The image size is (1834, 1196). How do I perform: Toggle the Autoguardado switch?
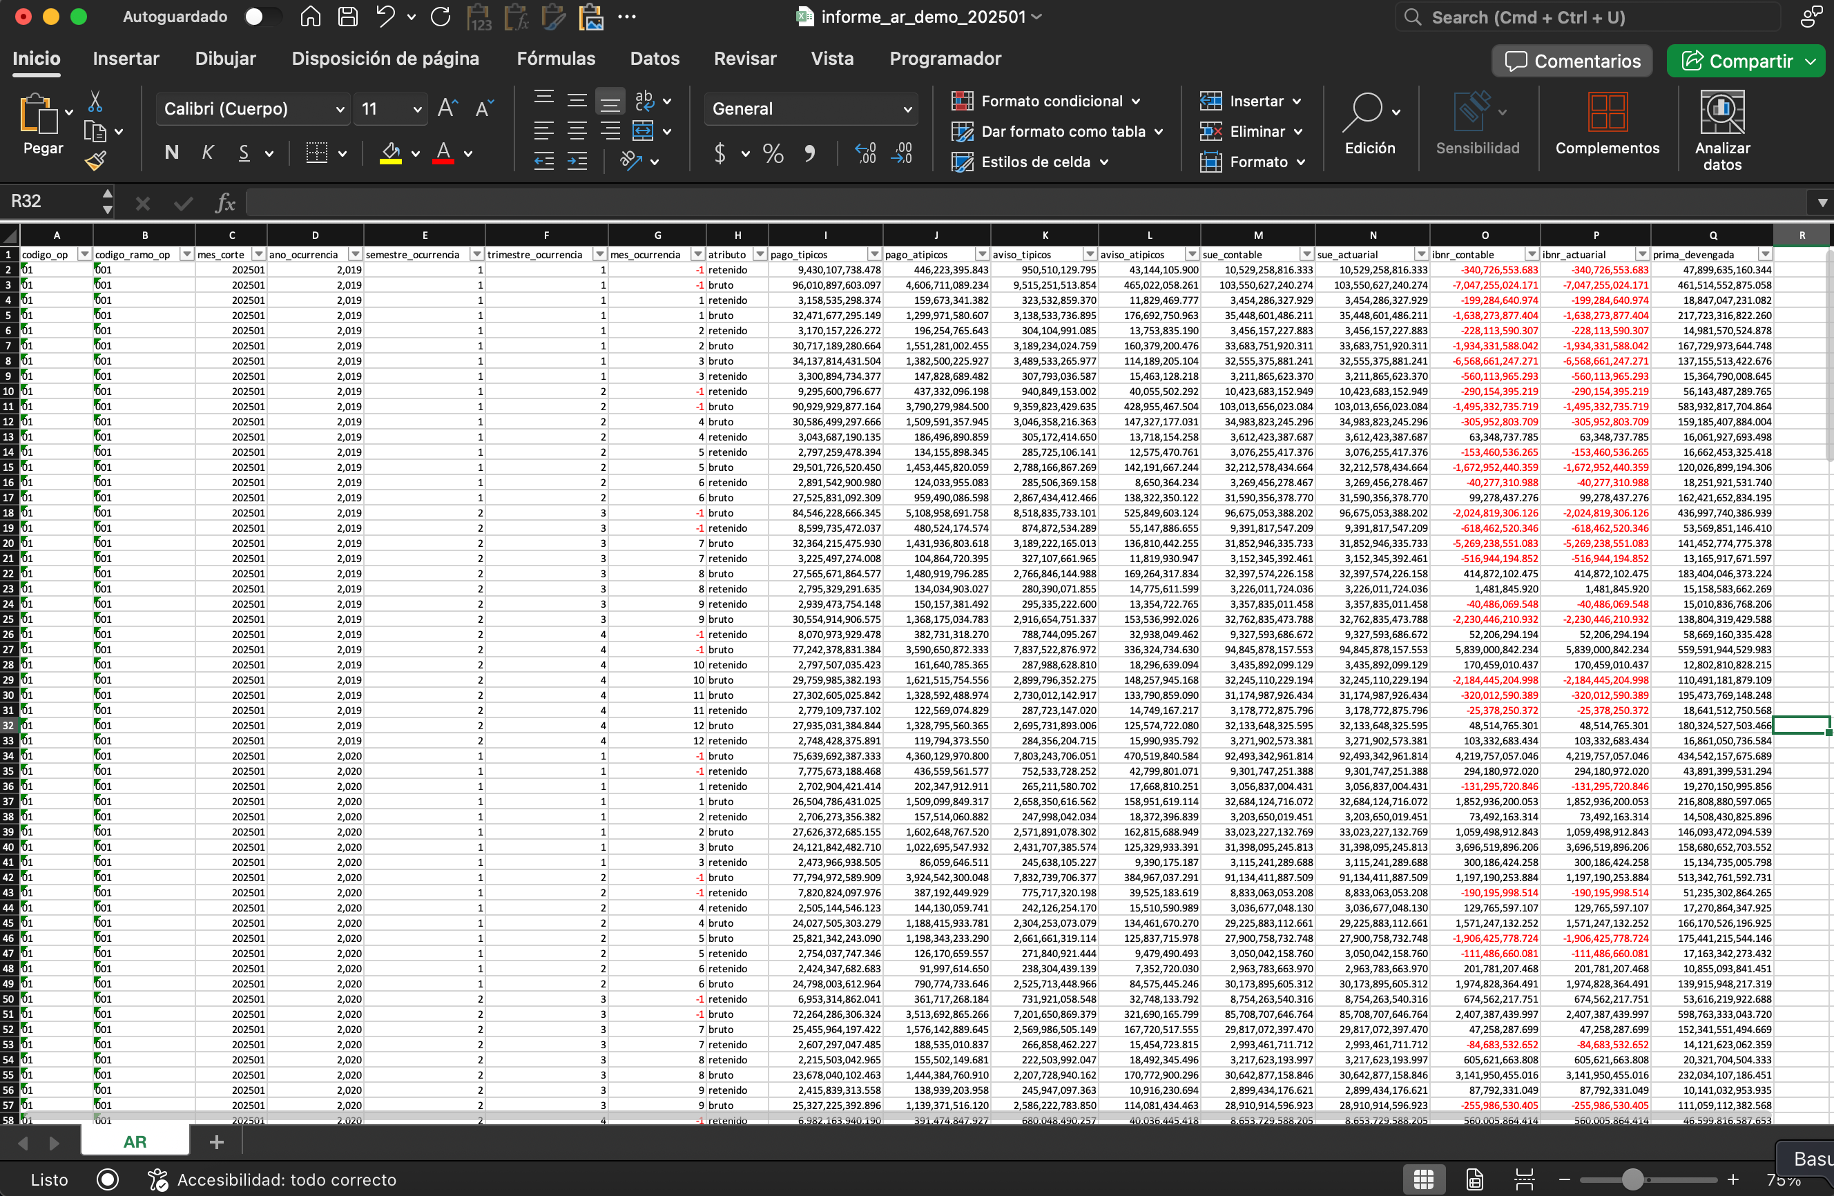point(263,17)
